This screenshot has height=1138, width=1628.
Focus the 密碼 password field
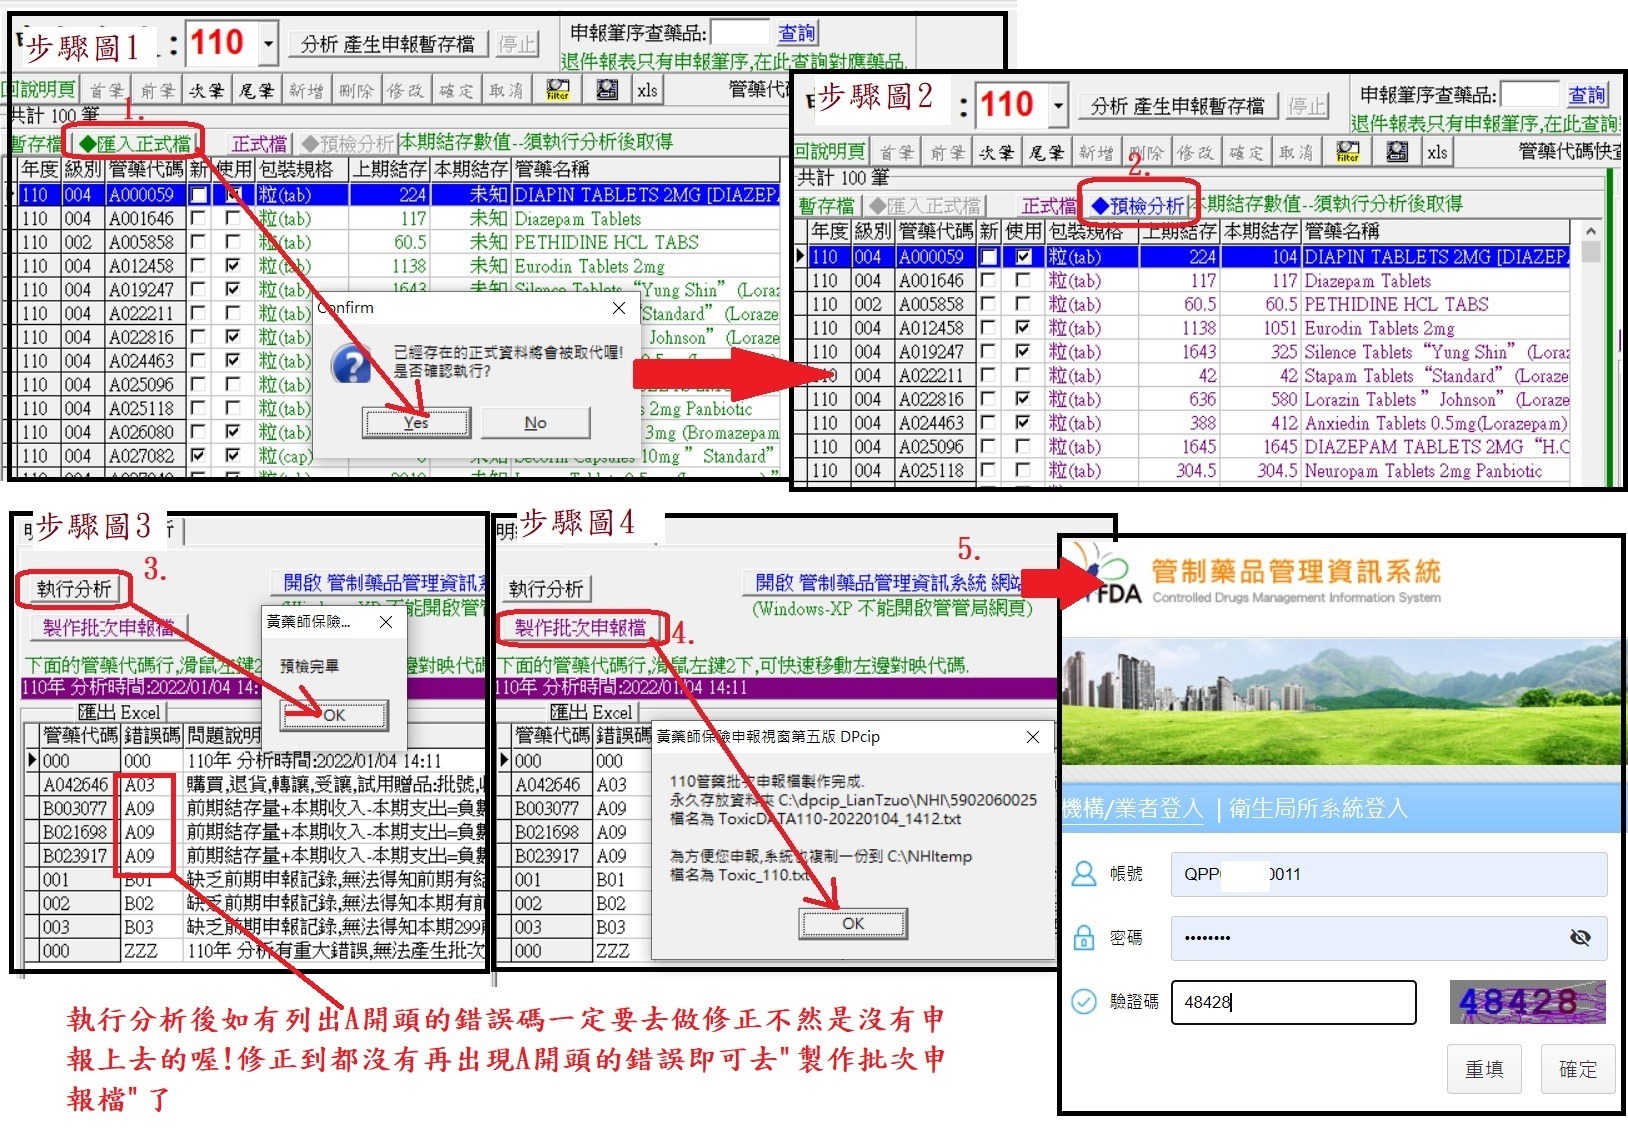pyautogui.click(x=1389, y=938)
